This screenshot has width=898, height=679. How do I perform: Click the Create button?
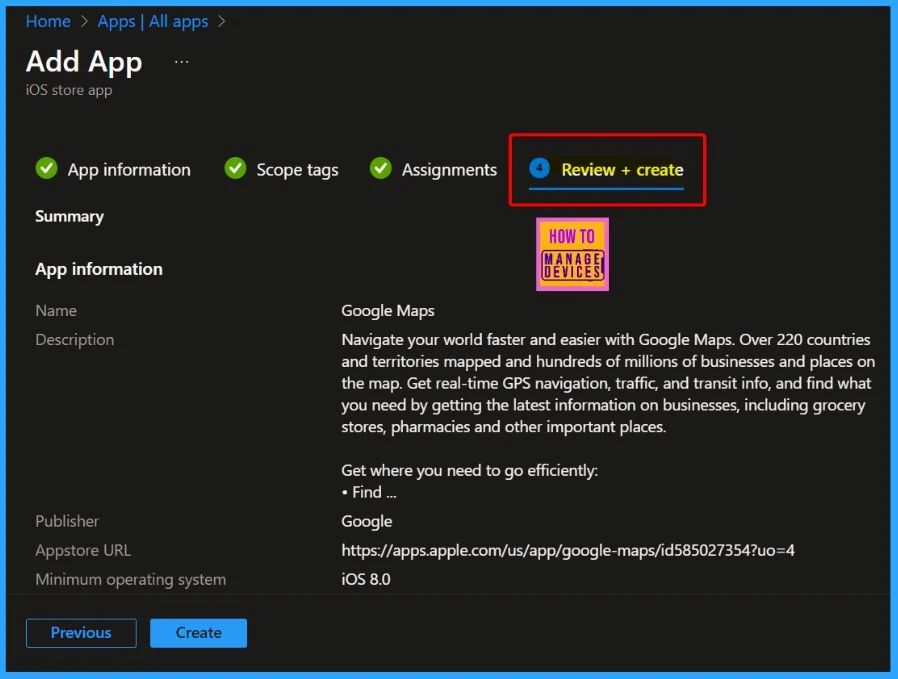coord(198,633)
